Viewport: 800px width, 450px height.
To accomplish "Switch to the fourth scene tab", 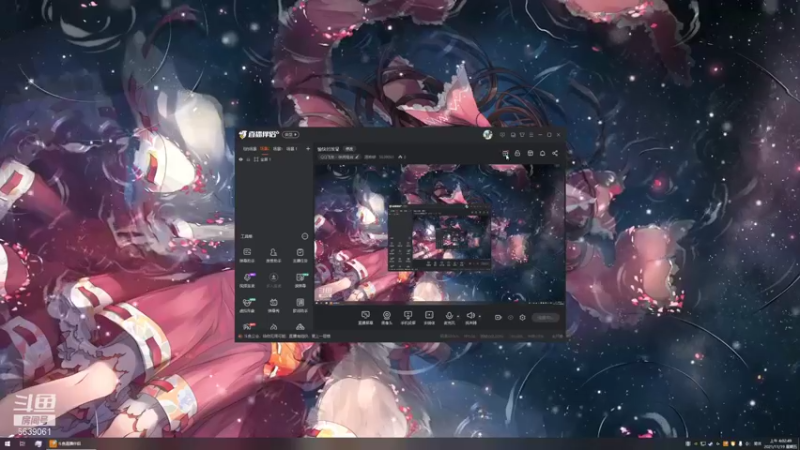I will [x=291, y=148].
